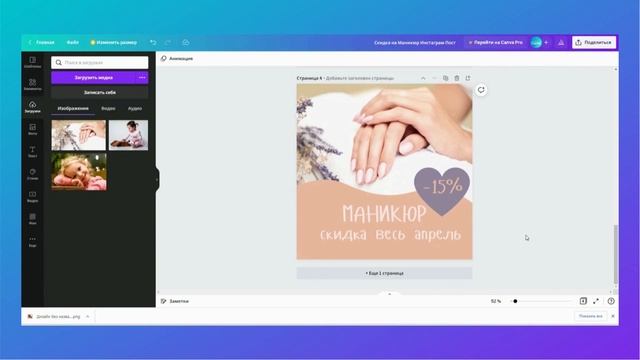
Task: Select the baby sitting upload thumbnail
Action: pos(129,135)
